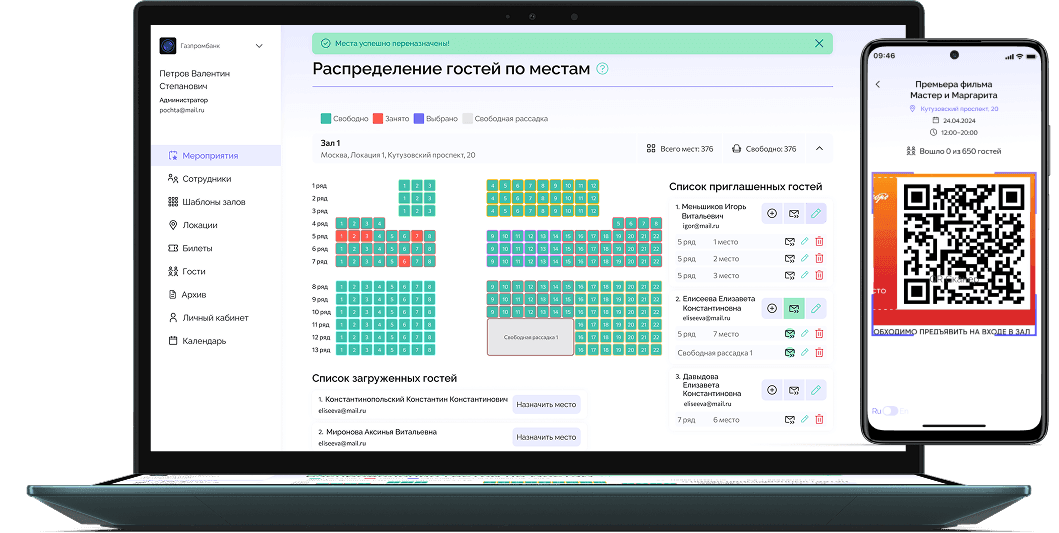Edit guest Елисеева Елизавета with the pencil icon
This screenshot has width=1059, height=533.
point(816,309)
